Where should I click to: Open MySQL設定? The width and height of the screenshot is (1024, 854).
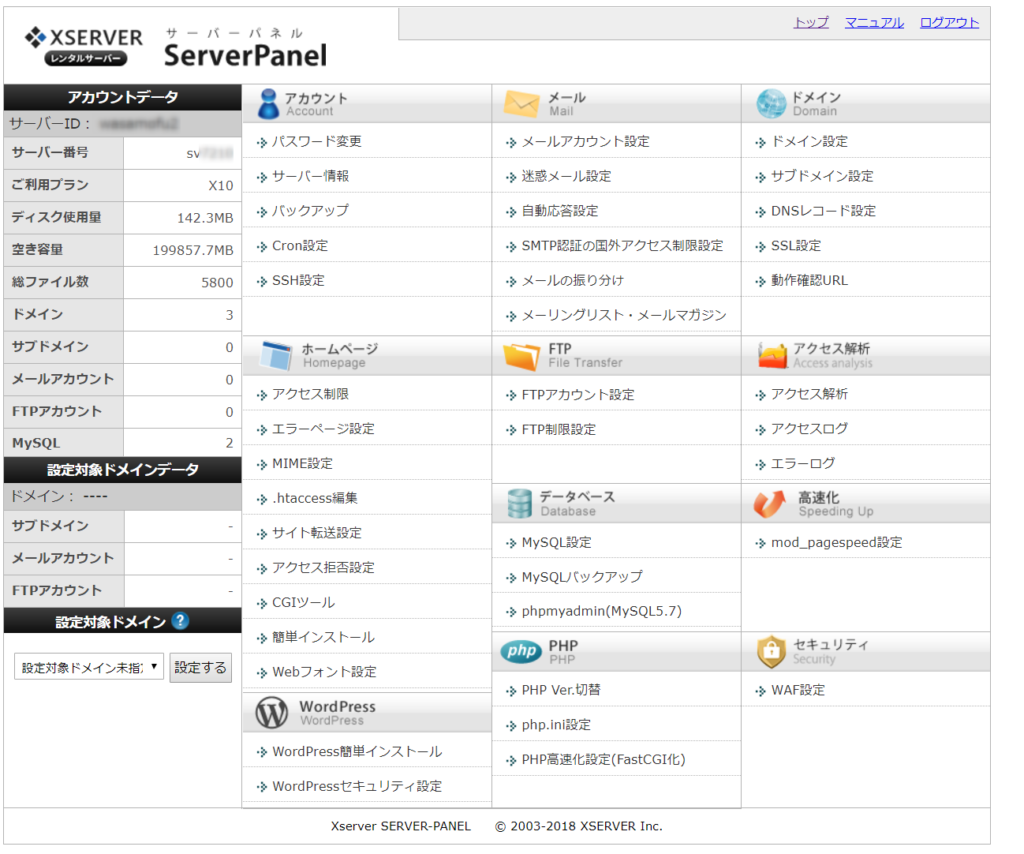(556, 542)
